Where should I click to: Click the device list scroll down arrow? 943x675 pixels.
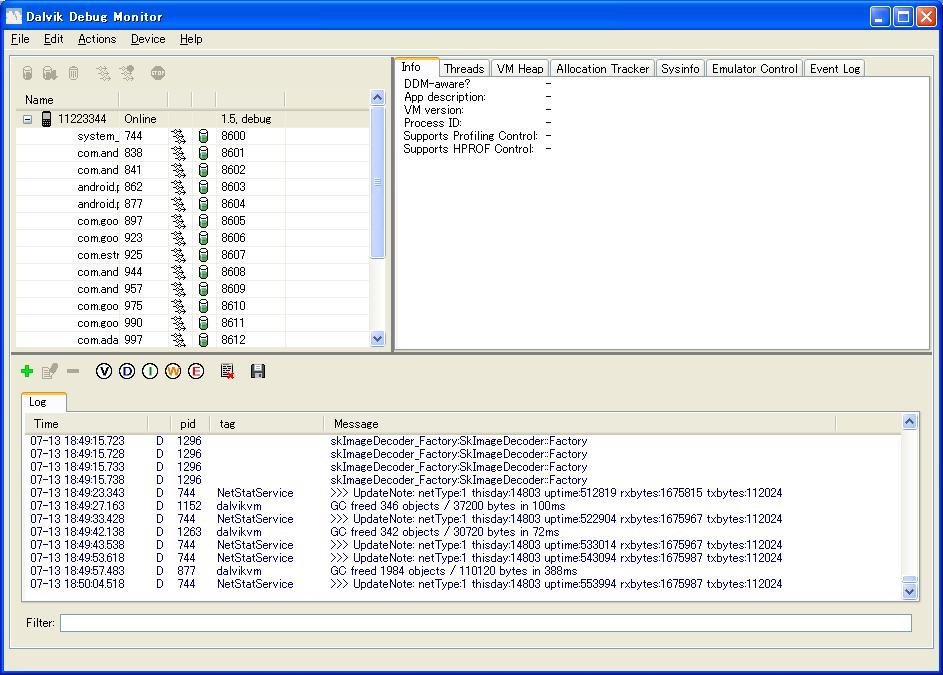(378, 339)
